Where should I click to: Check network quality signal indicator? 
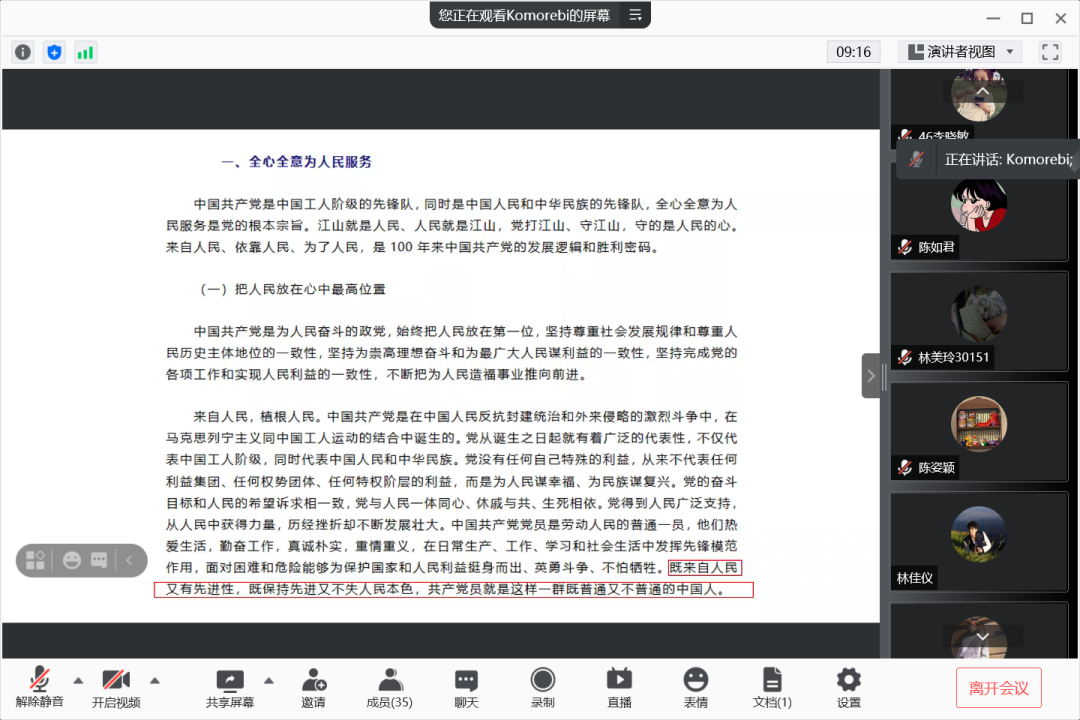coord(85,51)
